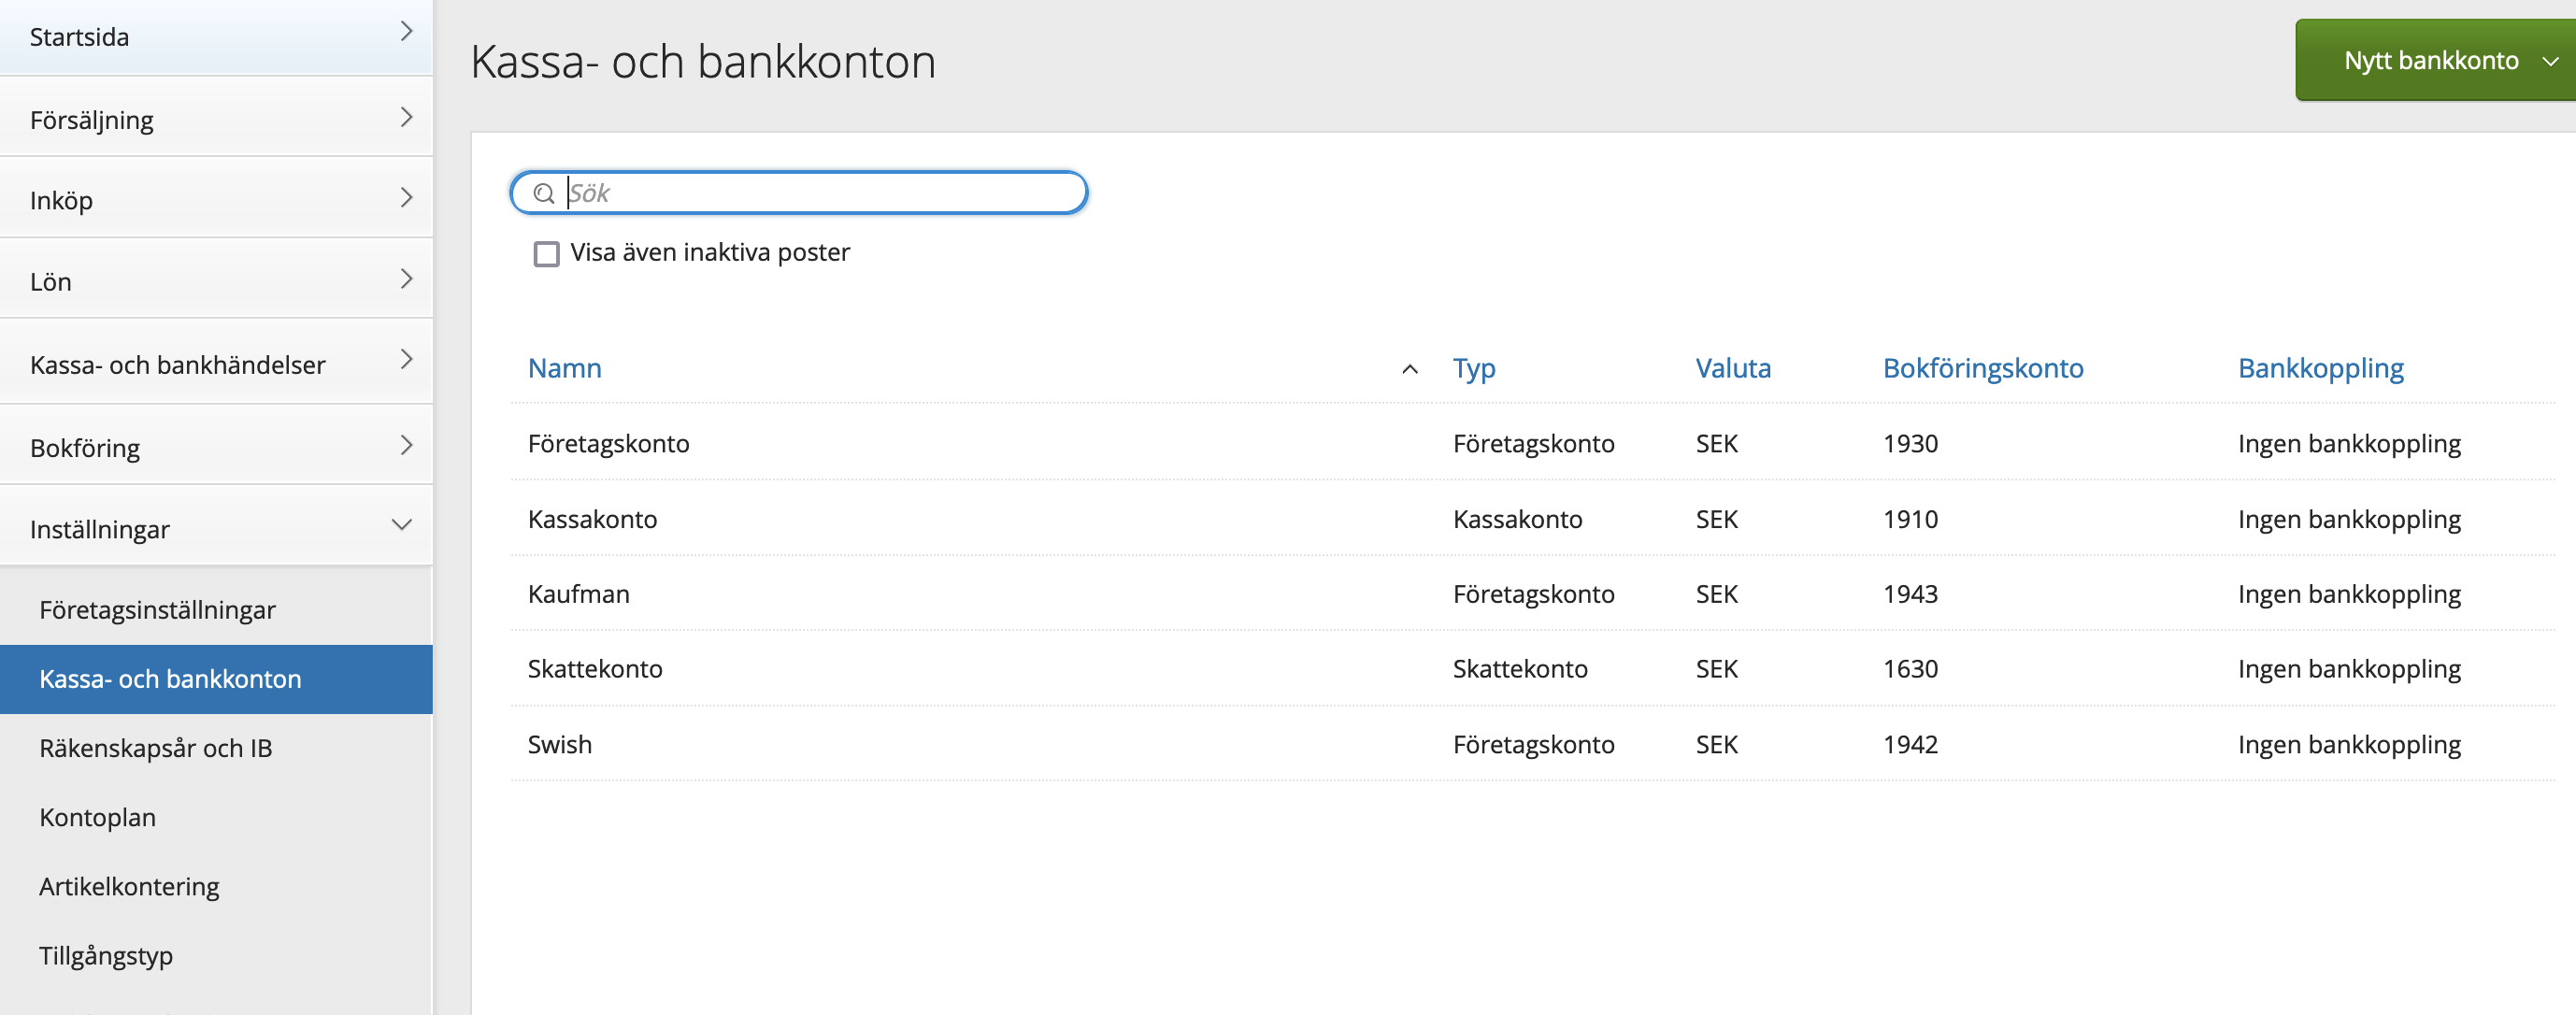Click Typ Företagskonto in Swish row
The image size is (2576, 1015).
[1534, 746]
